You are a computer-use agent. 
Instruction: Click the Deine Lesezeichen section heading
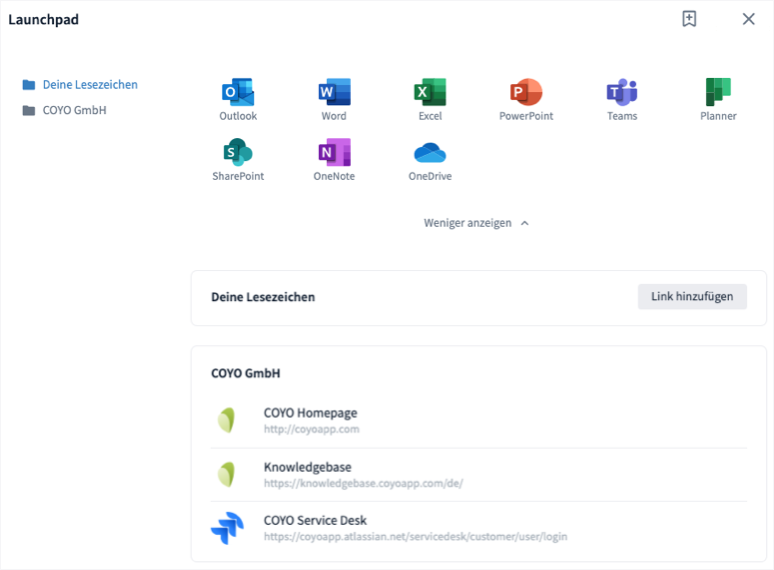(263, 297)
